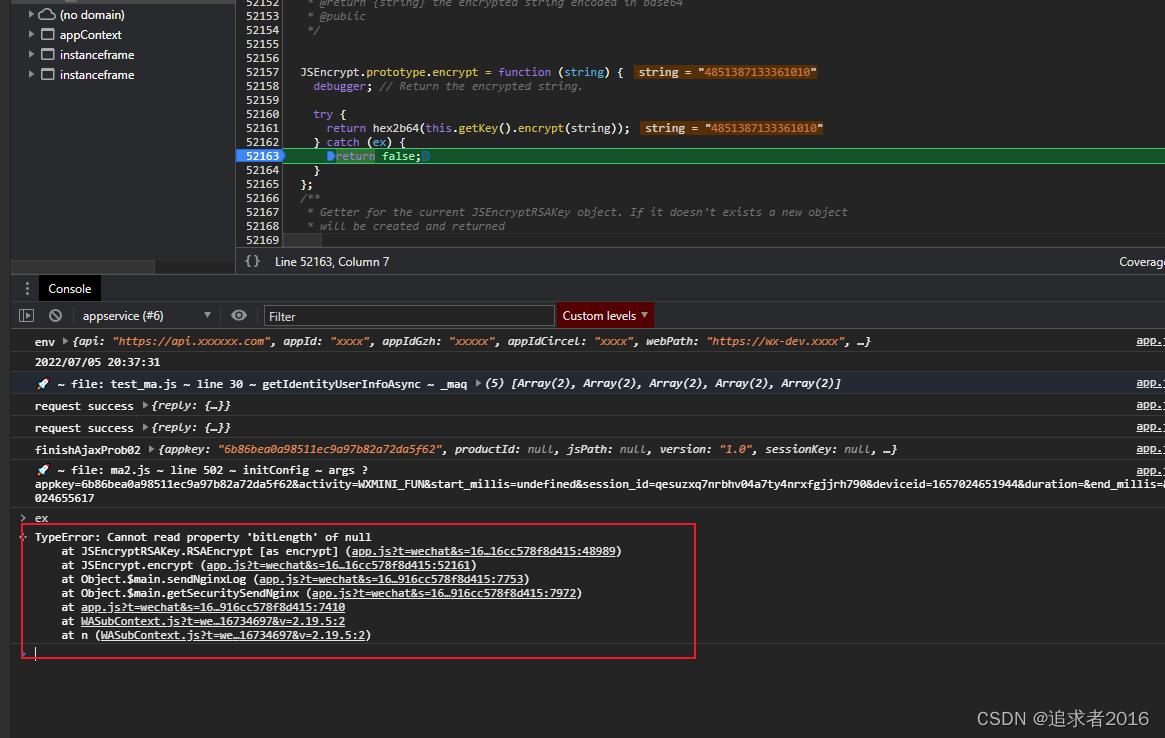The image size is (1165, 738).
Task: Click the pretty print braces icon
Action: [253, 261]
